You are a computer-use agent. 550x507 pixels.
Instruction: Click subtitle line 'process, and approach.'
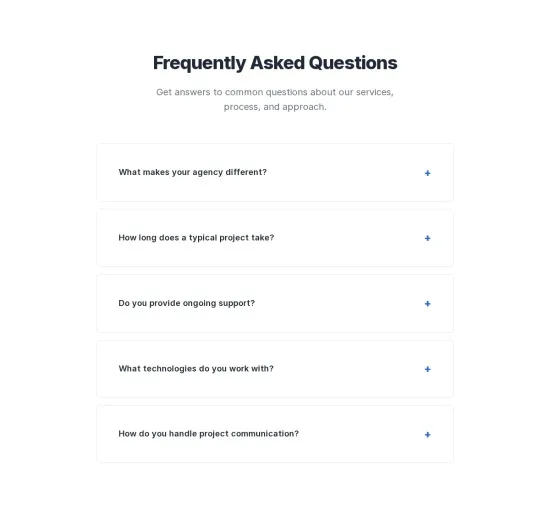click(x=275, y=107)
